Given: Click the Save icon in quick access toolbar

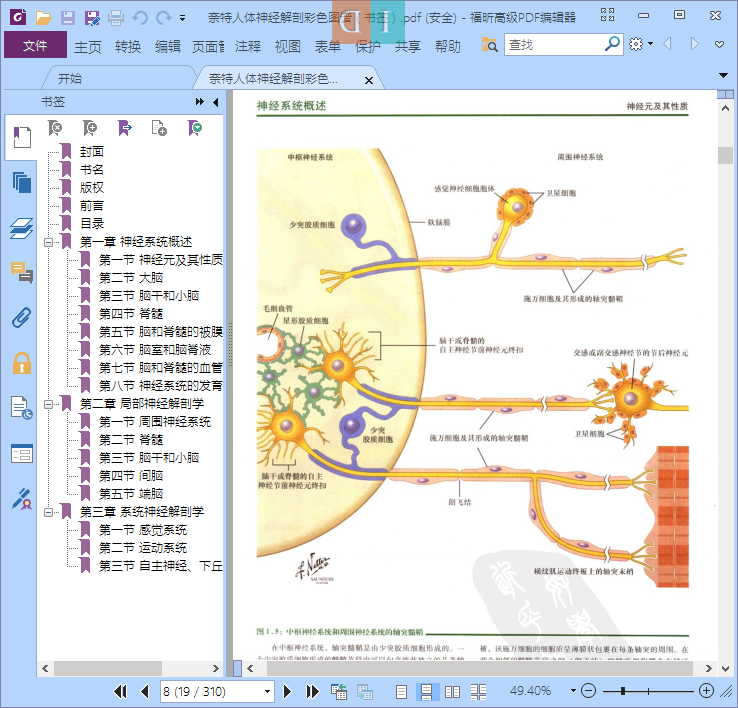Looking at the screenshot, I should pyautogui.click(x=68, y=18).
